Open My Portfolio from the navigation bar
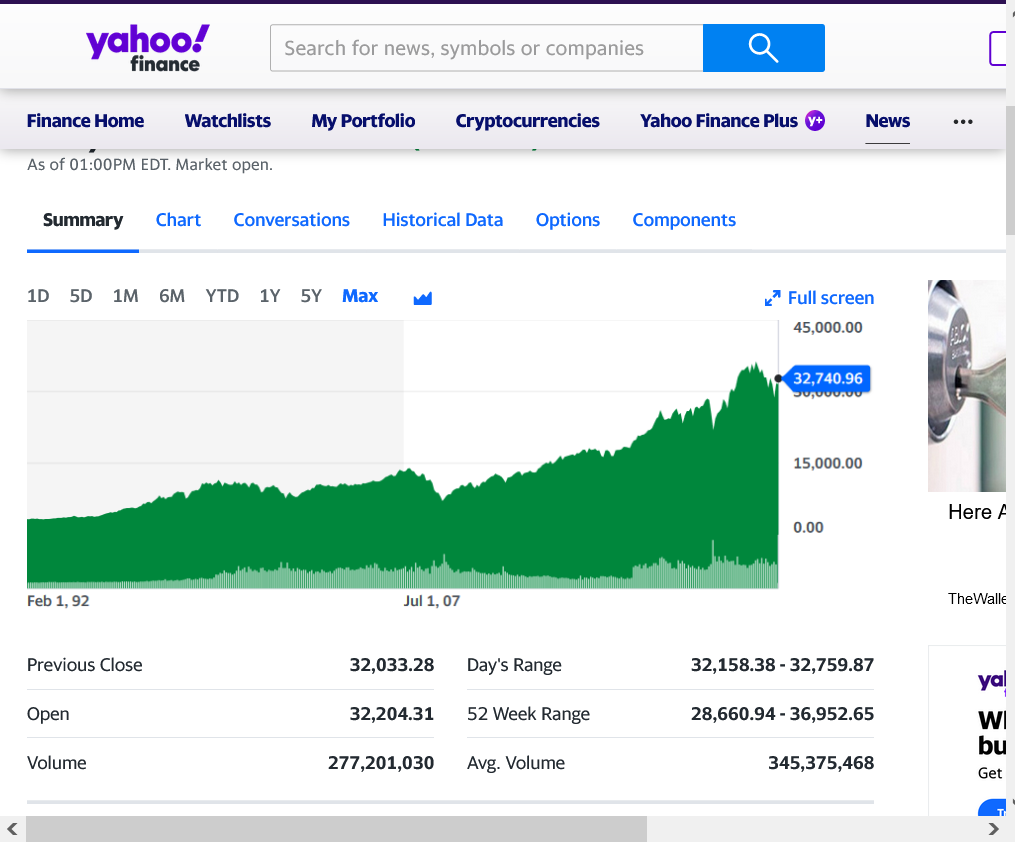1015x849 pixels. tap(363, 121)
